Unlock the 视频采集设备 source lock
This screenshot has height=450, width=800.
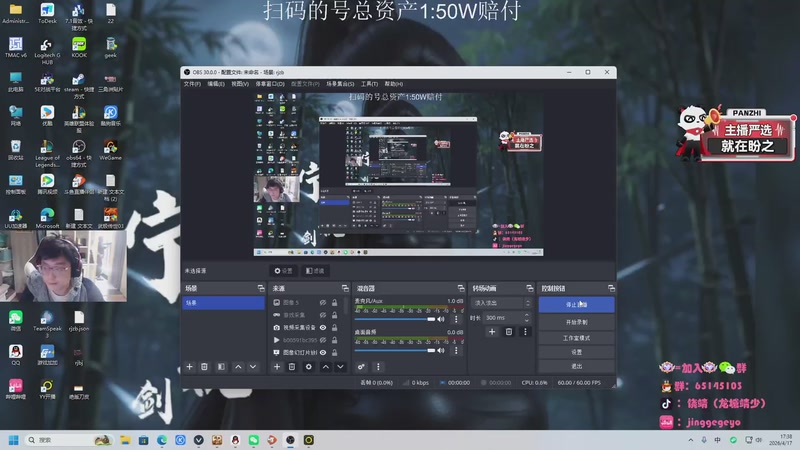335,328
